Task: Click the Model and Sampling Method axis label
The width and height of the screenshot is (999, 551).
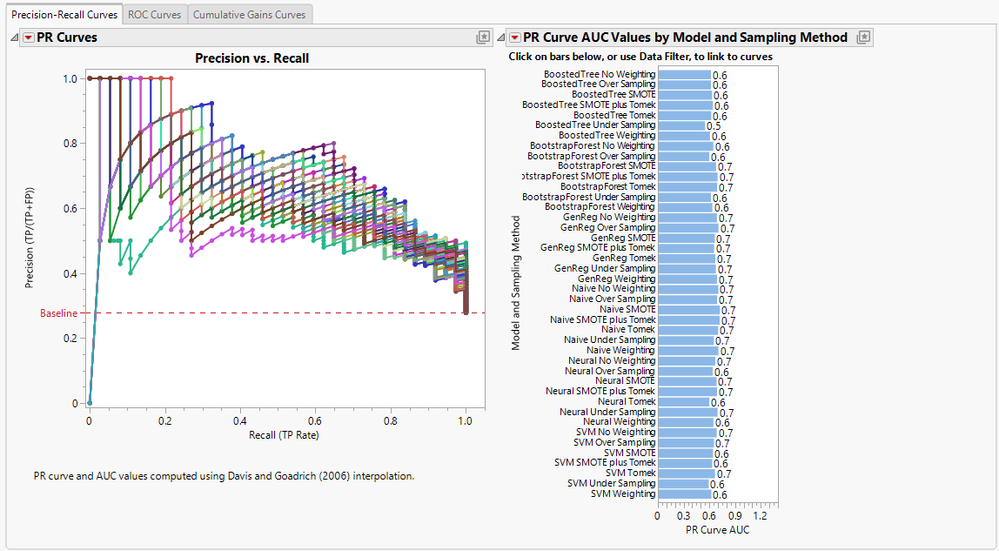Action: pos(516,283)
